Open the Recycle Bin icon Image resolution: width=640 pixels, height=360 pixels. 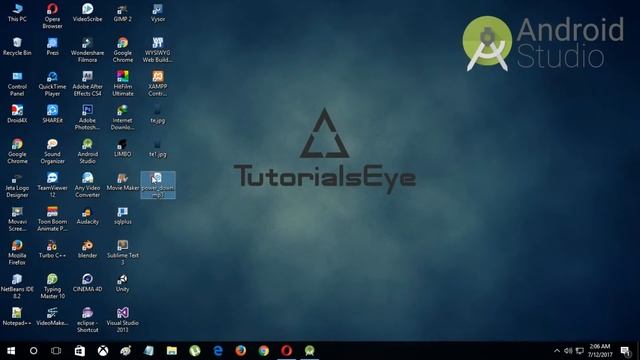point(17,46)
